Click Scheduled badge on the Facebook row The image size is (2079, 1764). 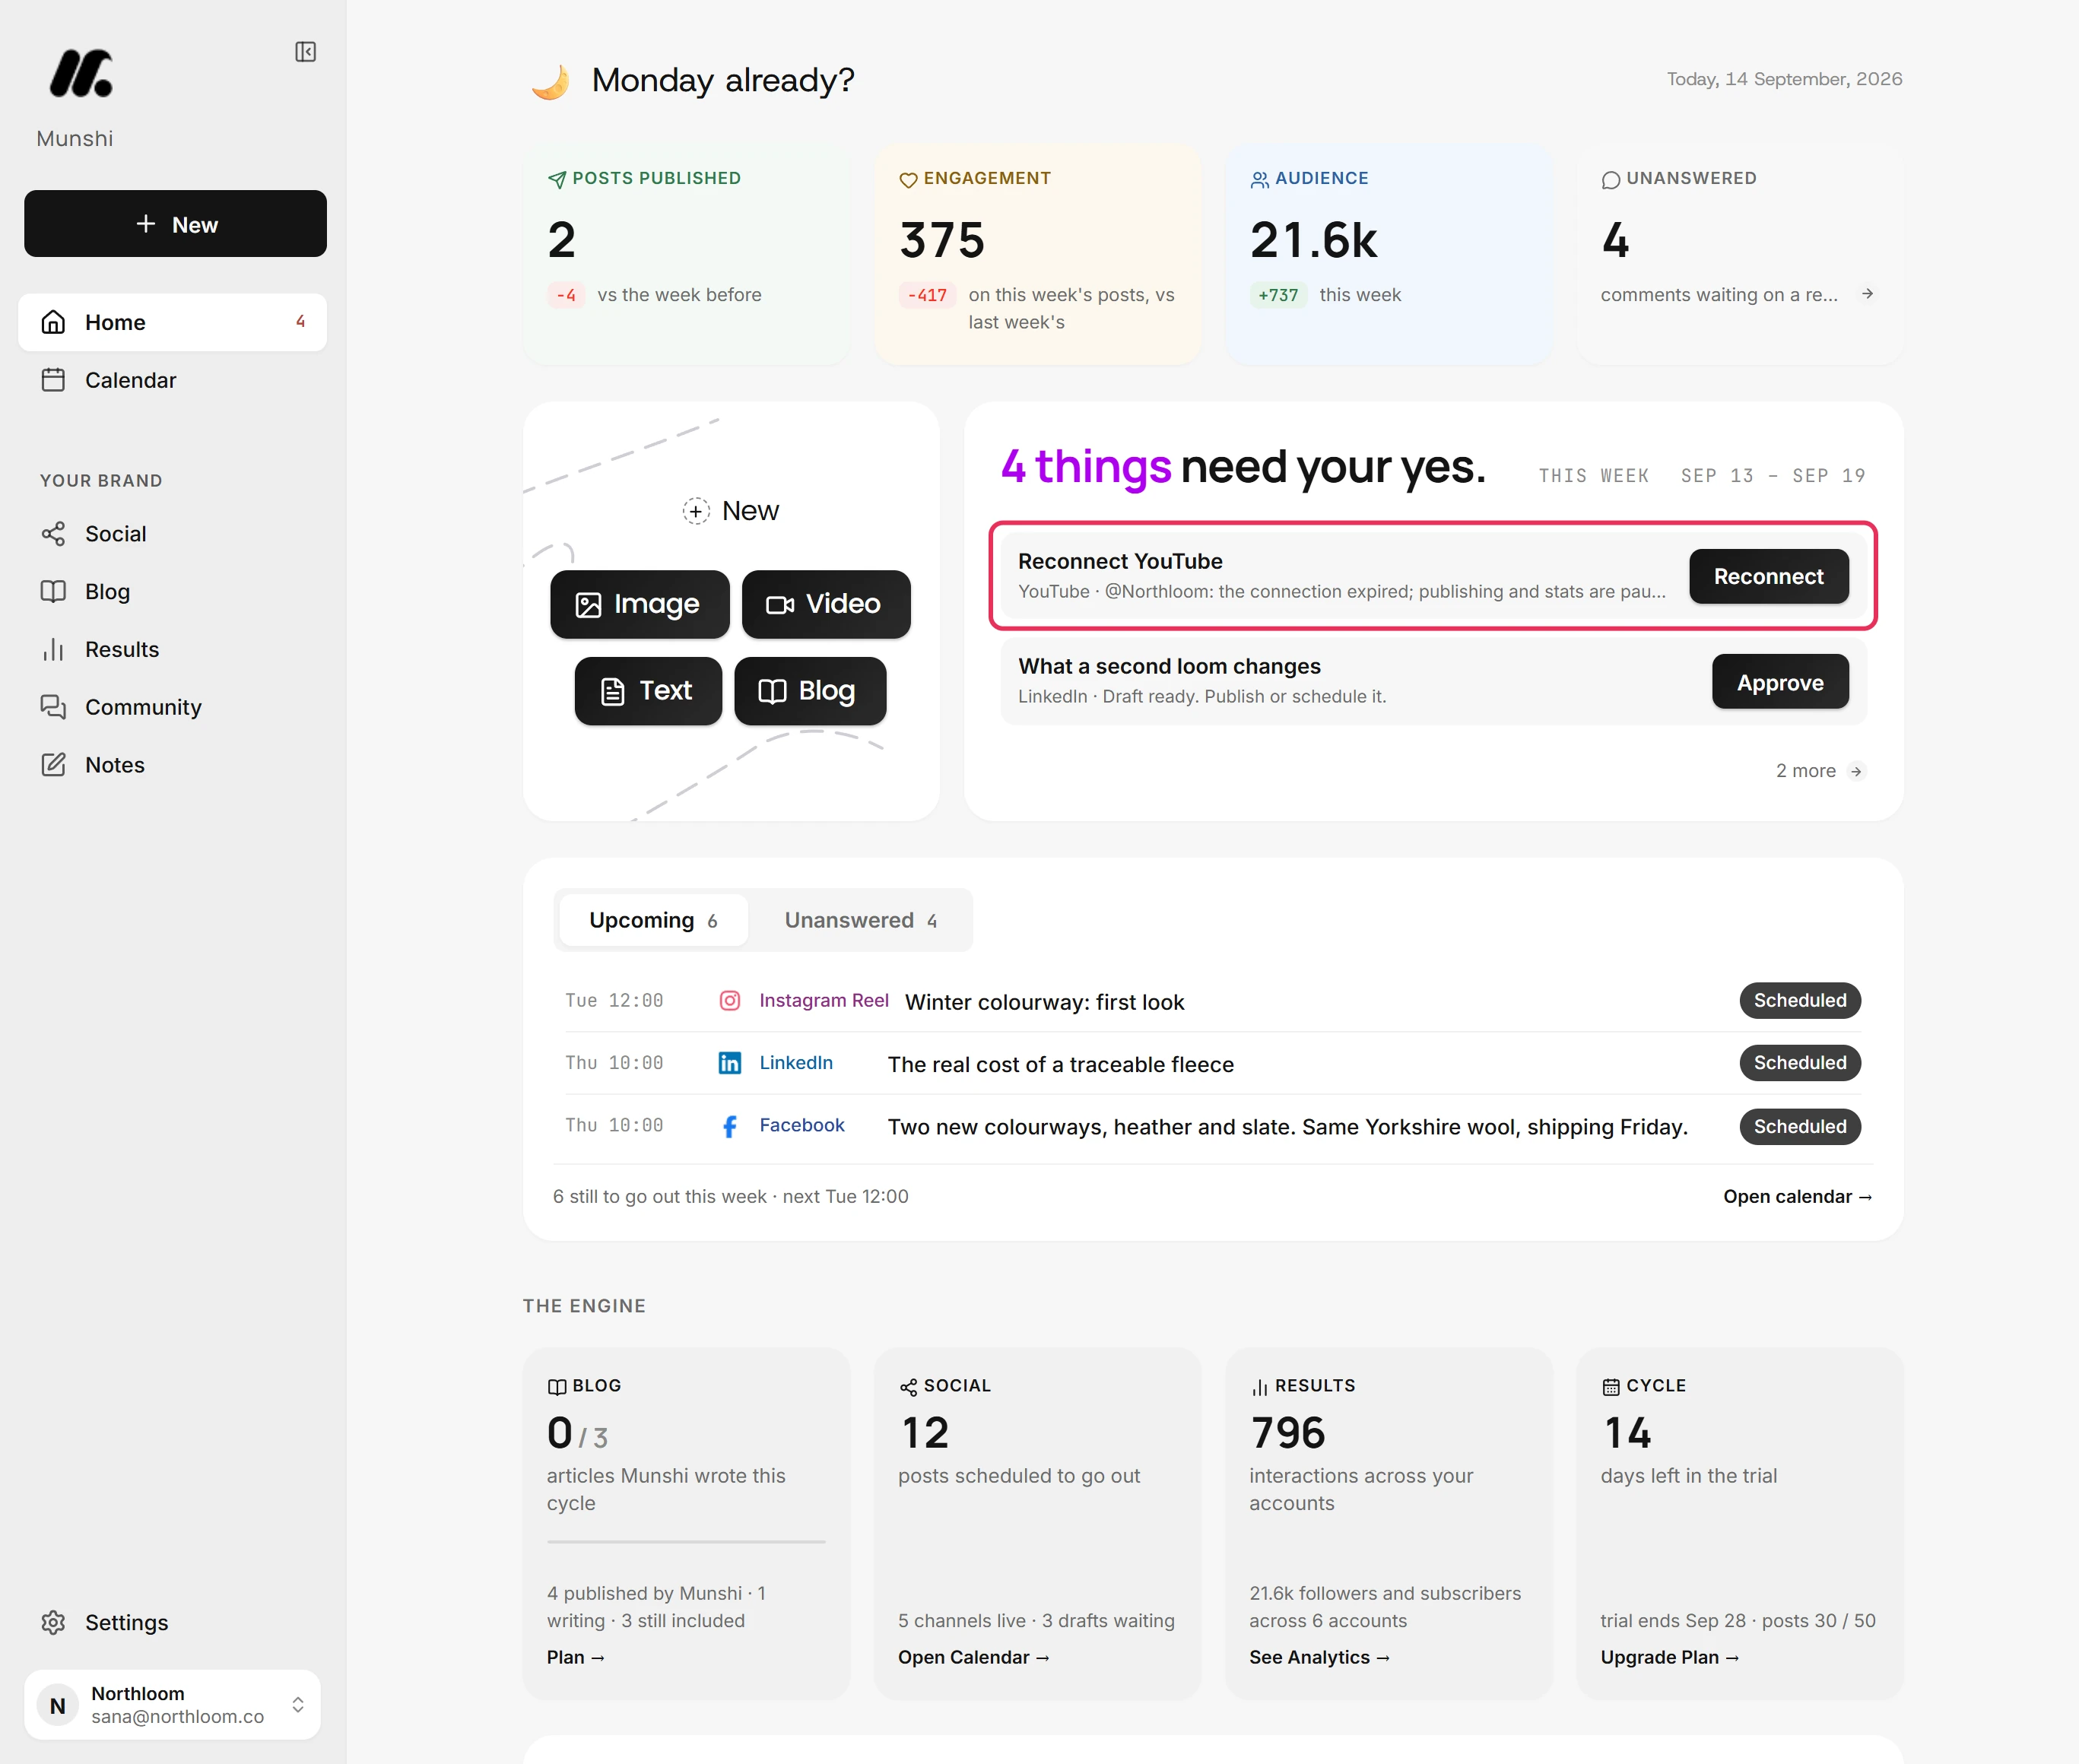click(1800, 1127)
